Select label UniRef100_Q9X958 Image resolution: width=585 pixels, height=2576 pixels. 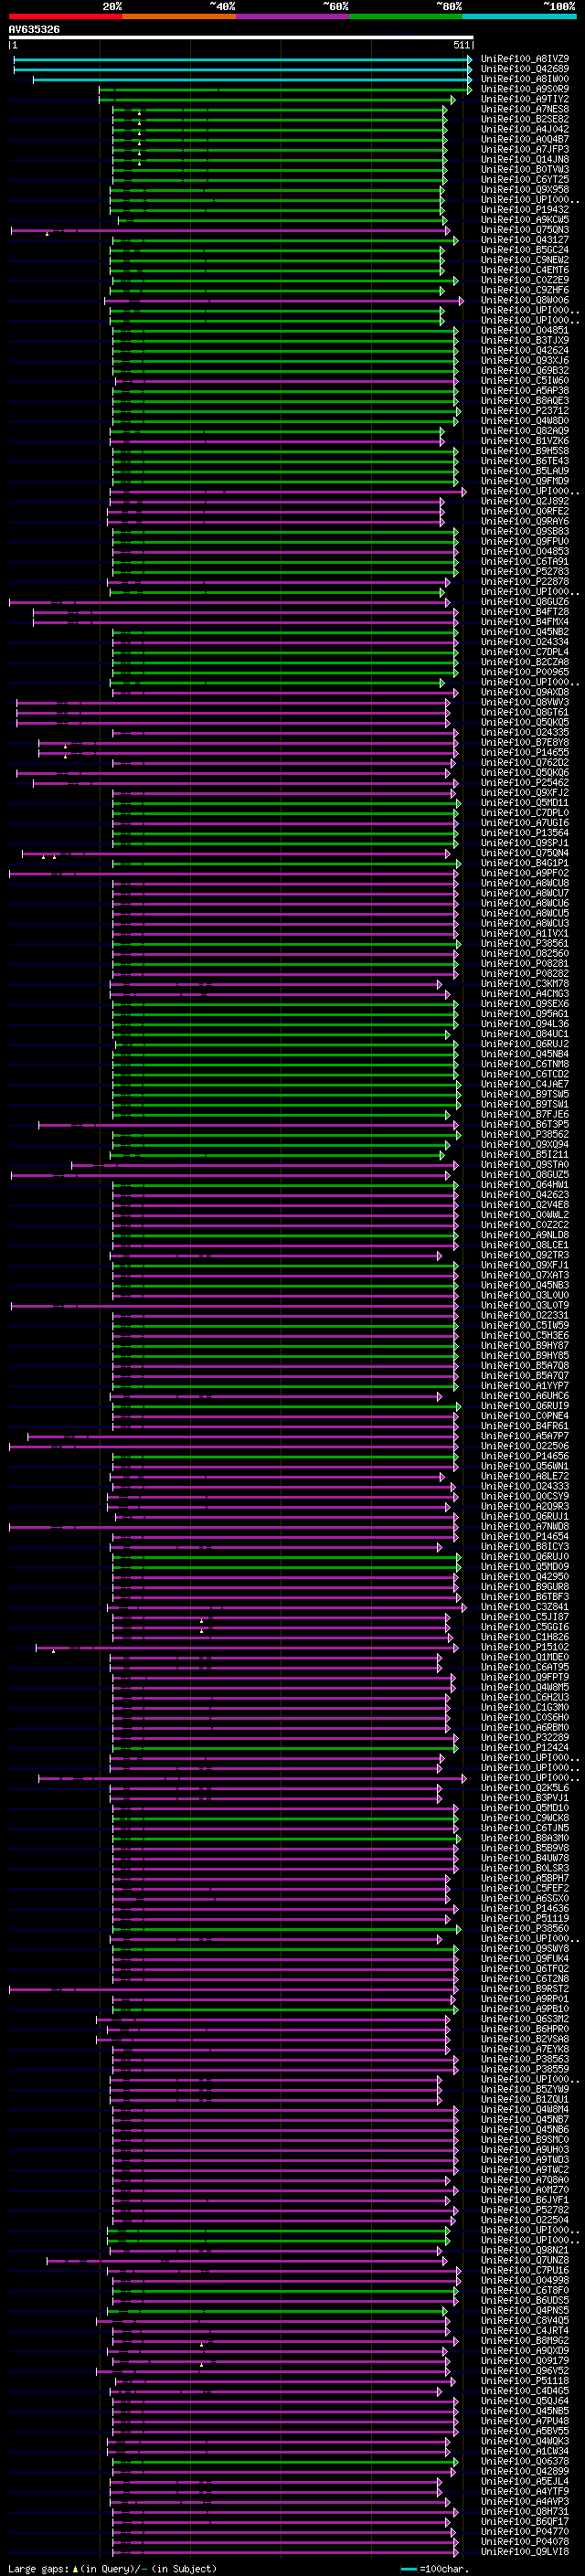point(524,189)
